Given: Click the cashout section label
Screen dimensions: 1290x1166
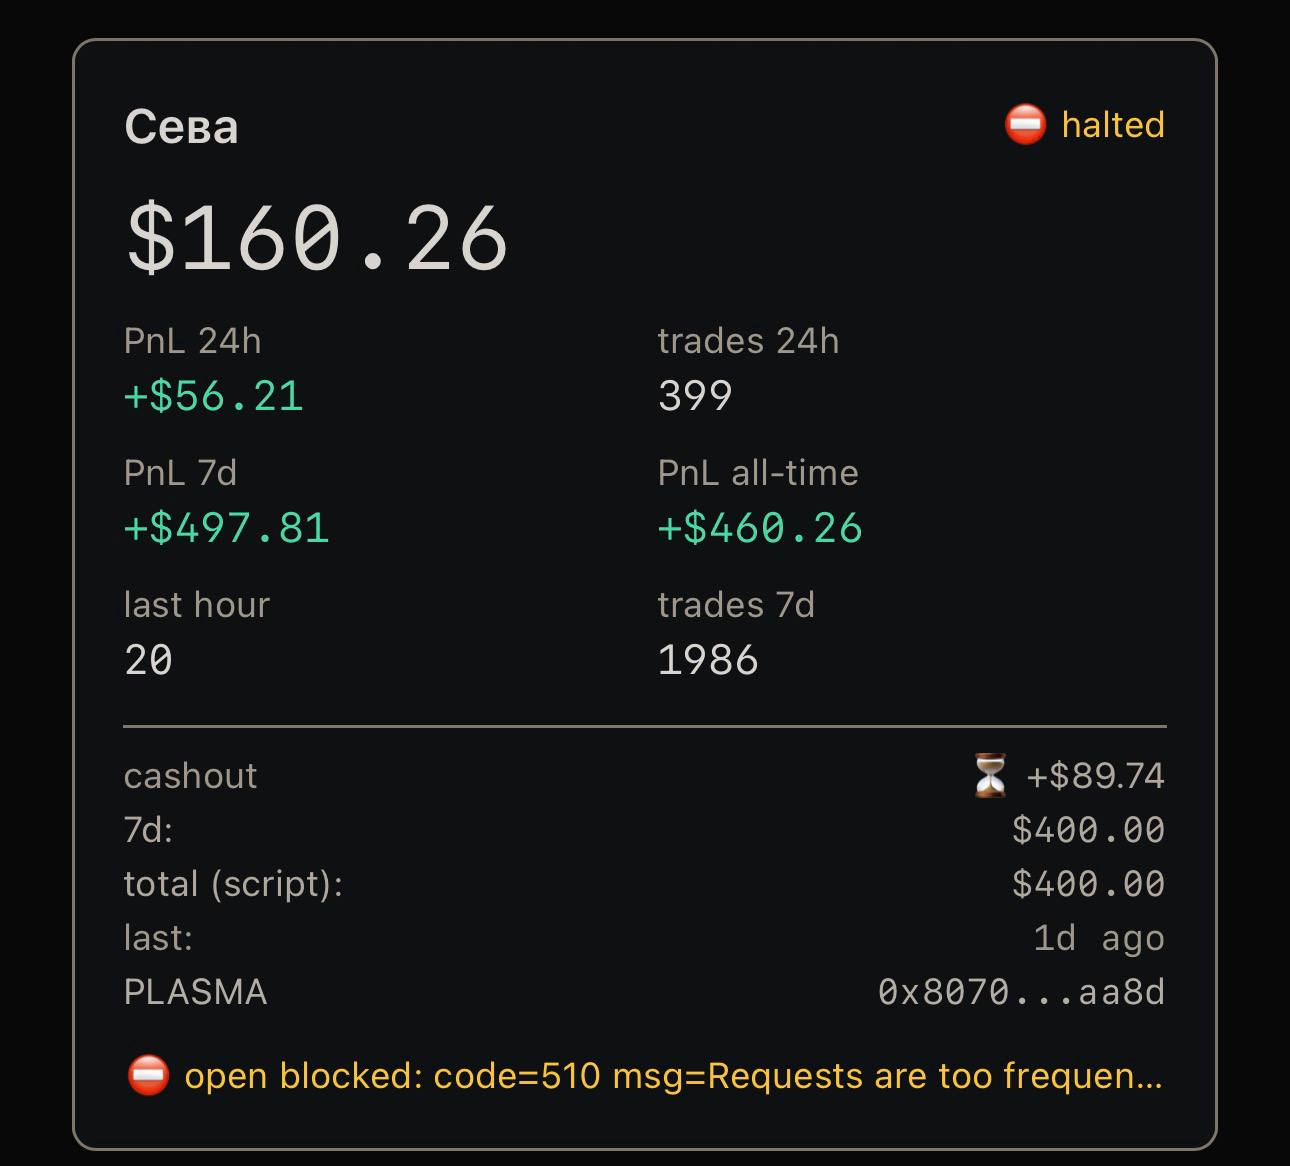Looking at the screenshot, I should click(190, 776).
